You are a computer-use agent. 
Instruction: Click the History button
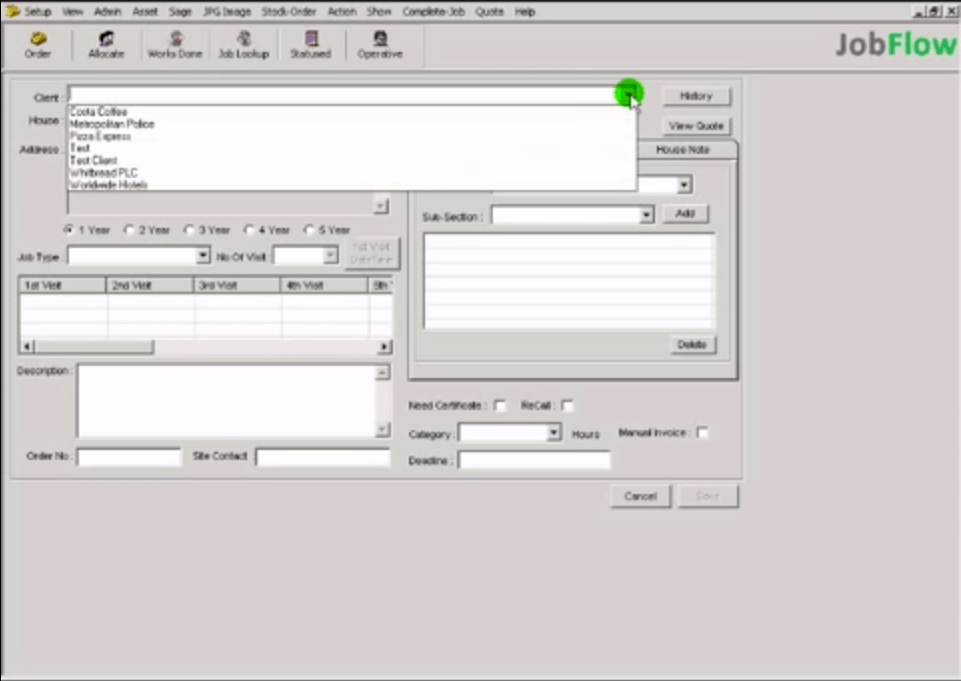pos(696,96)
